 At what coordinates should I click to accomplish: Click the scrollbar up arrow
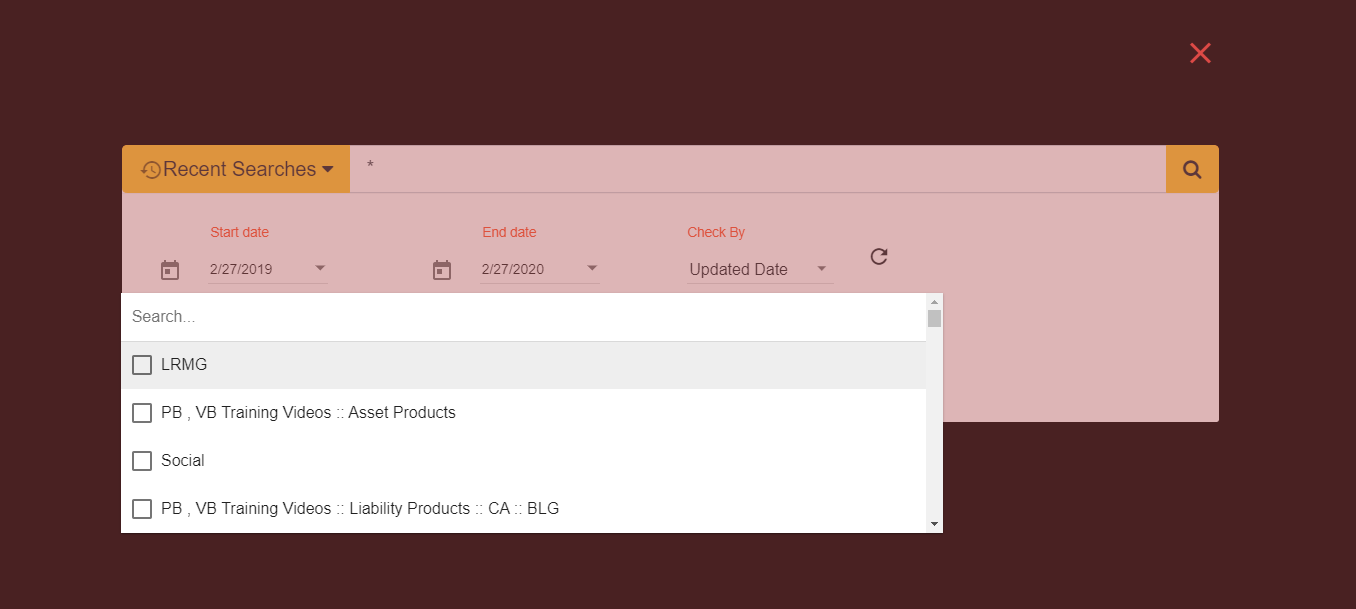(x=934, y=301)
